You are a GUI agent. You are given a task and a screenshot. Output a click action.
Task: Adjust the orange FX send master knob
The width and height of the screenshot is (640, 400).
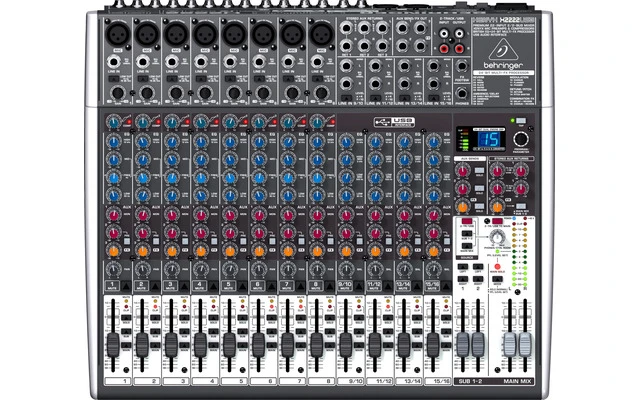462,207
